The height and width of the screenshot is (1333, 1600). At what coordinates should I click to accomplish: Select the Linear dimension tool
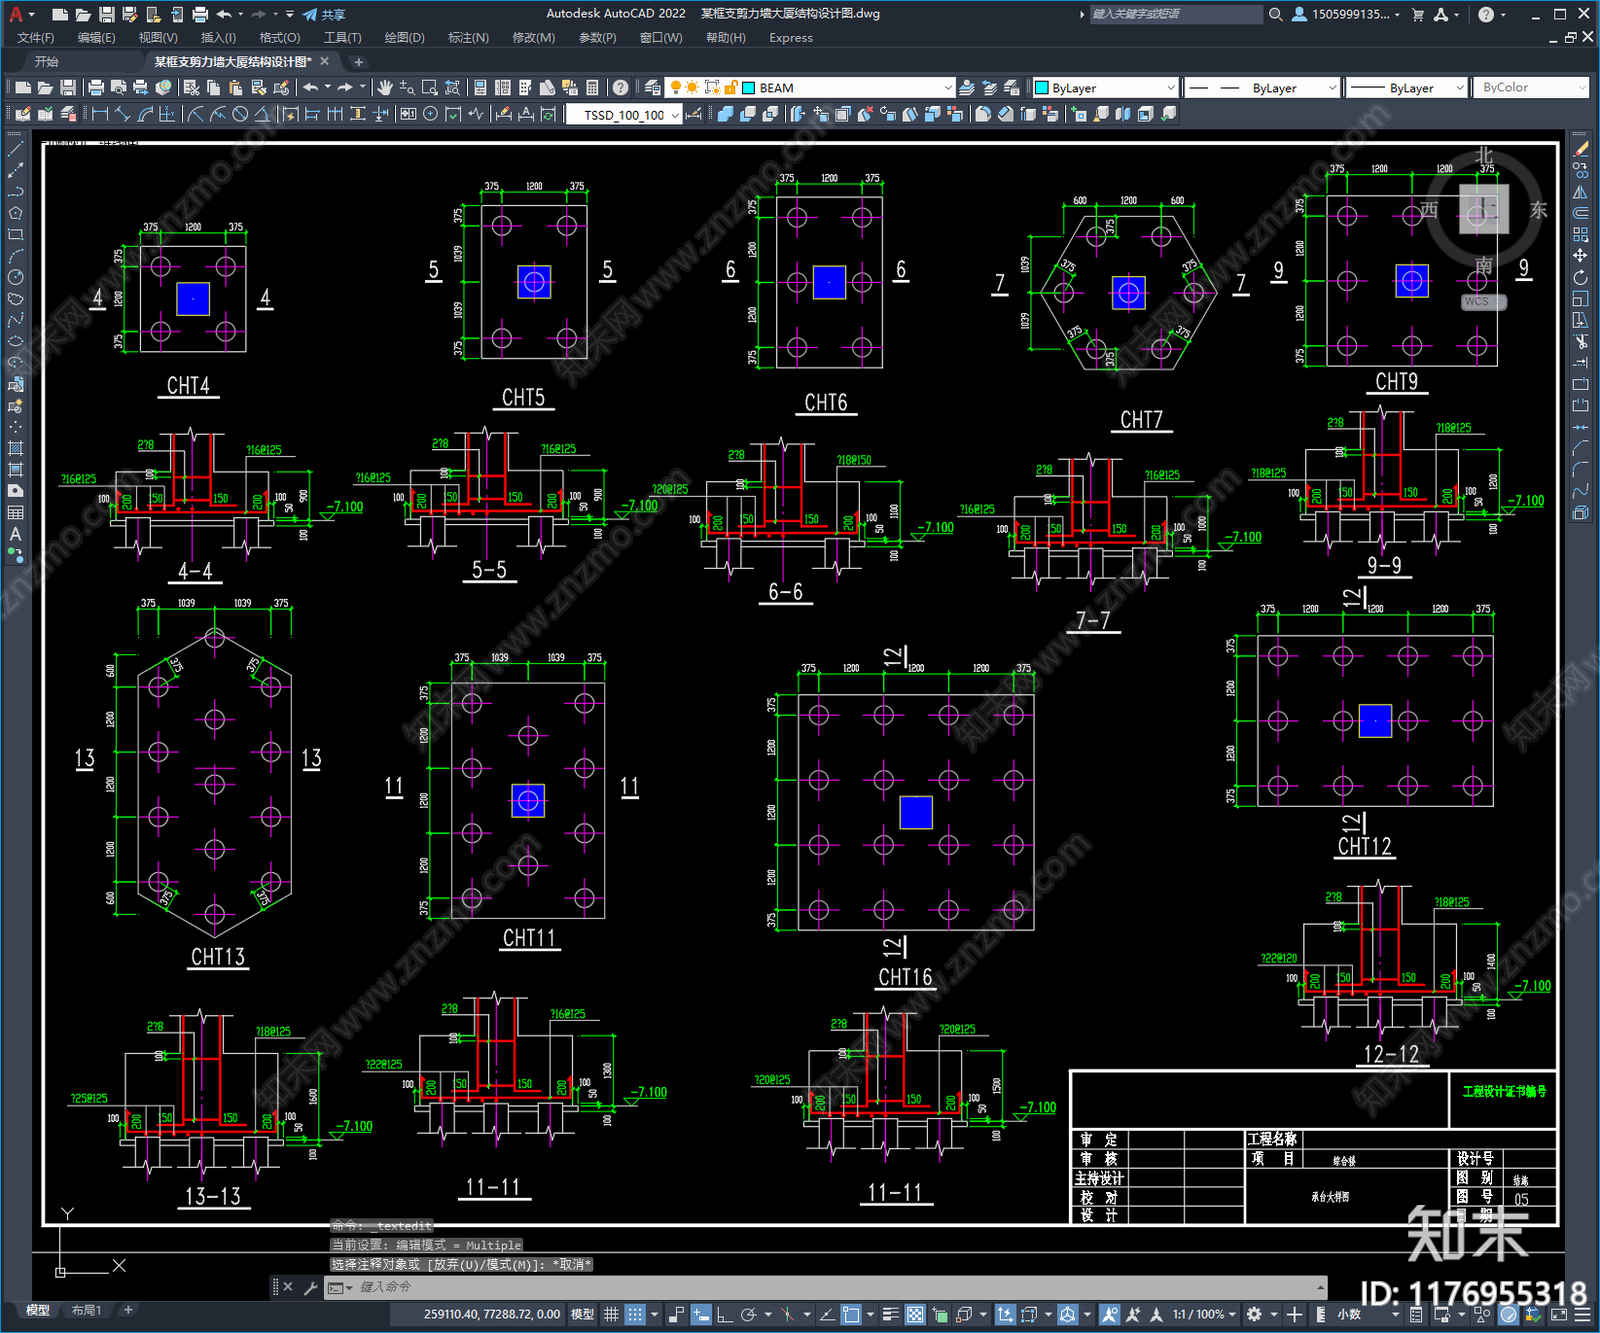coord(100,114)
